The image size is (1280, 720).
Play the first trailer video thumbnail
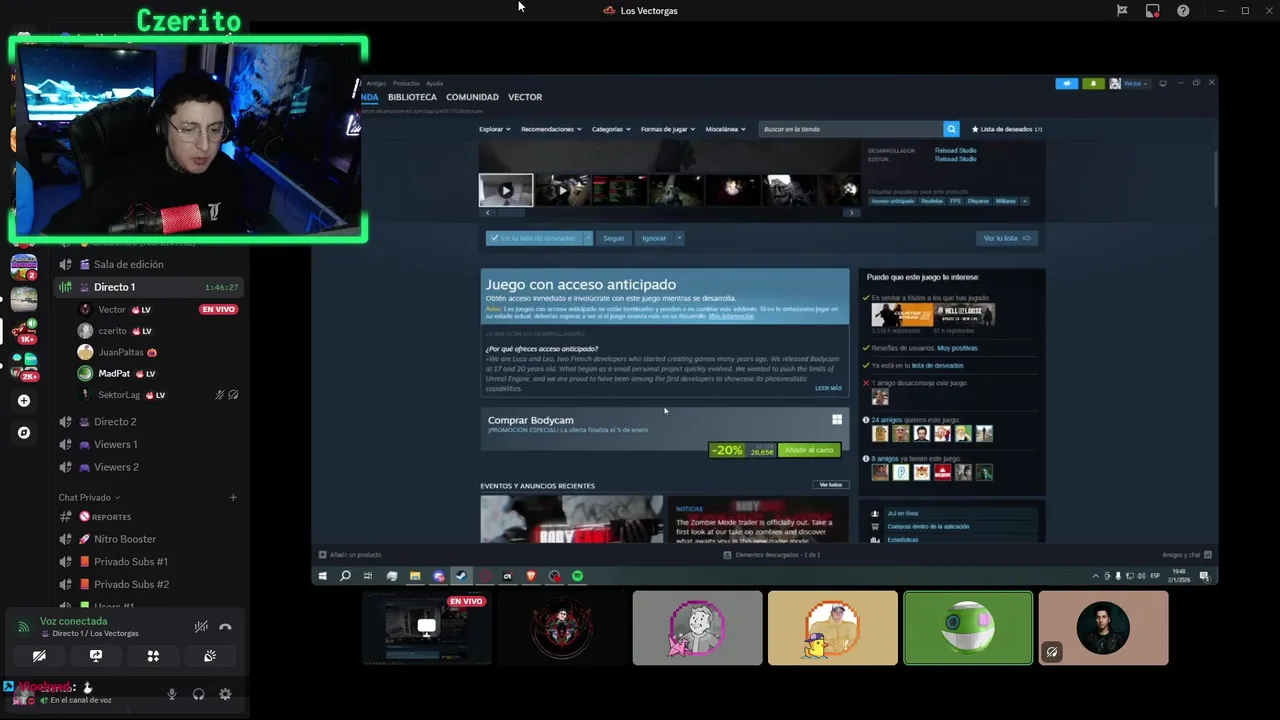tap(506, 190)
